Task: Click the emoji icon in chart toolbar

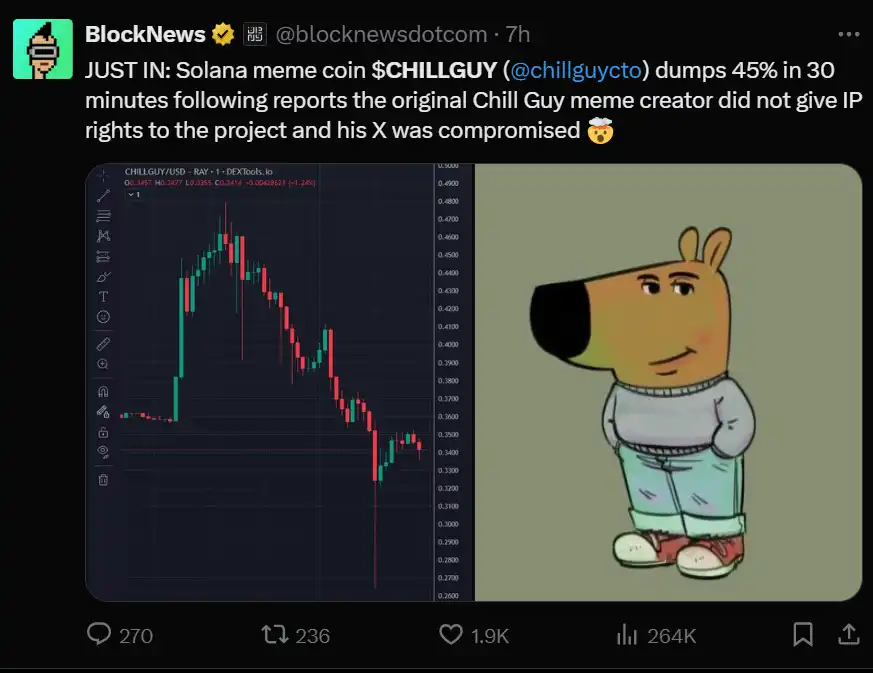Action: pyautogui.click(x=103, y=317)
